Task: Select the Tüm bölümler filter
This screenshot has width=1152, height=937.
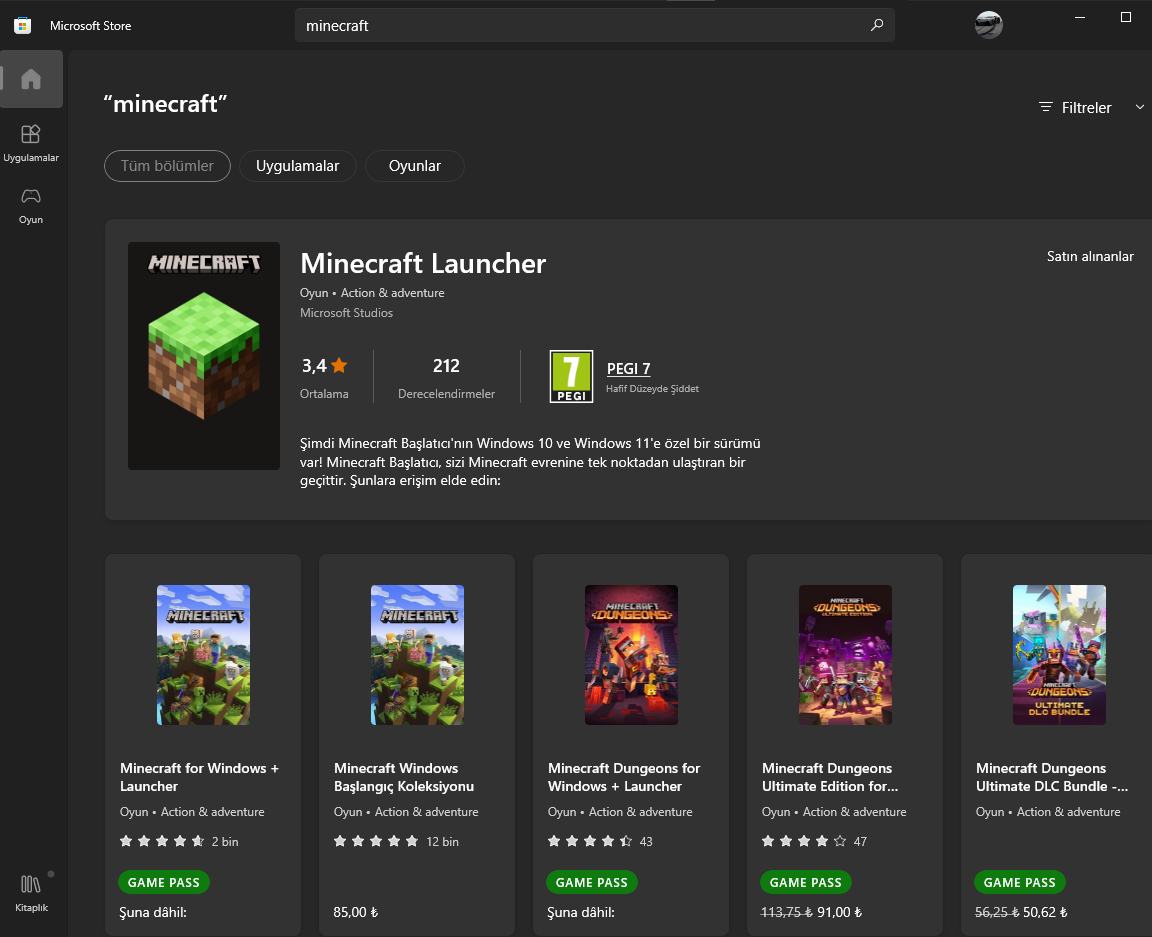Action: pyautogui.click(x=167, y=166)
